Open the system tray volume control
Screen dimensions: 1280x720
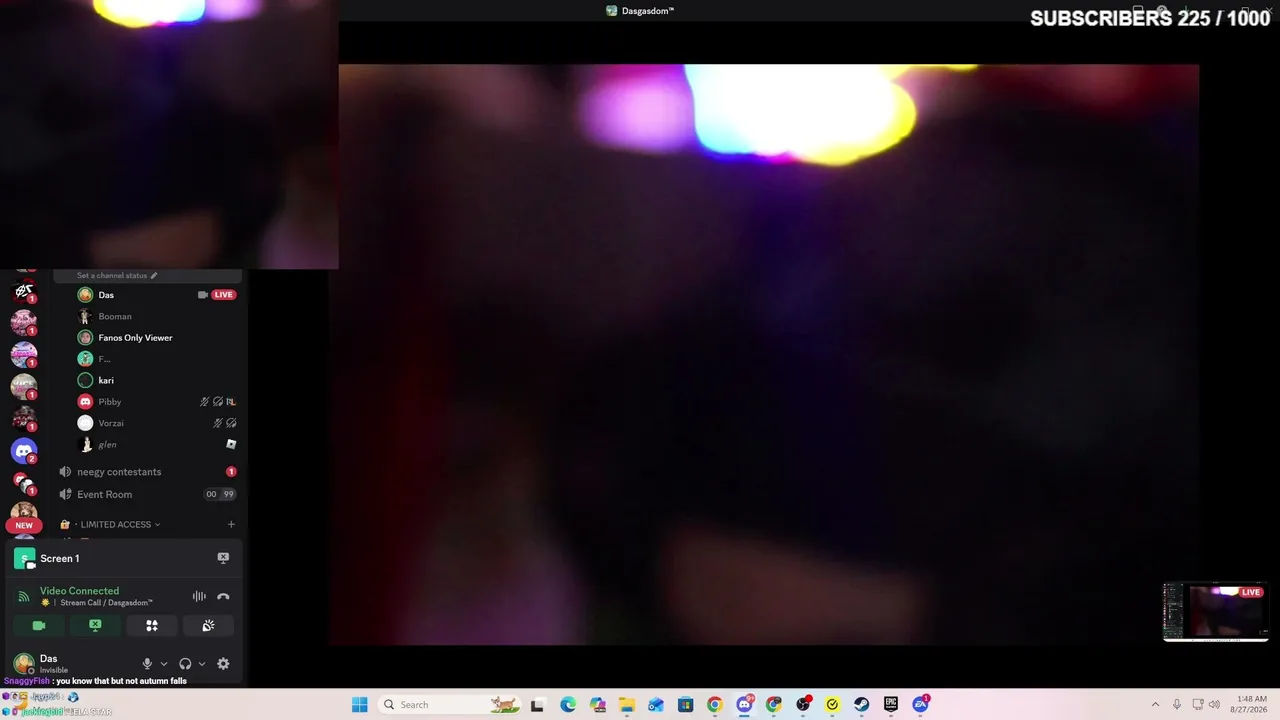[x=1215, y=705]
